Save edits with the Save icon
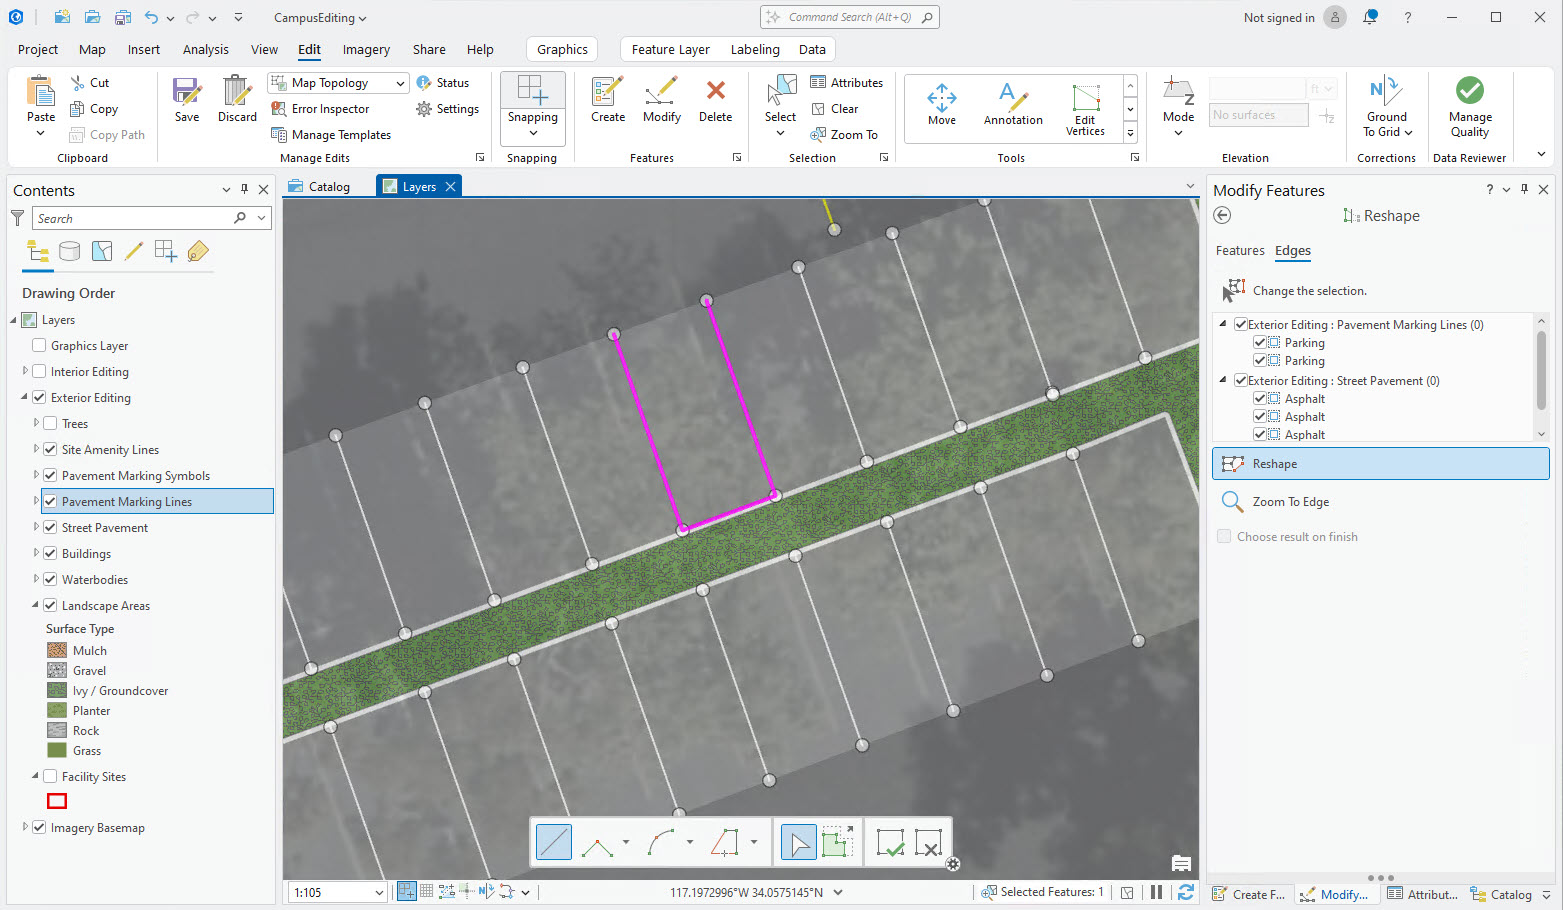Screen dimensions: 1563x910 (187, 92)
